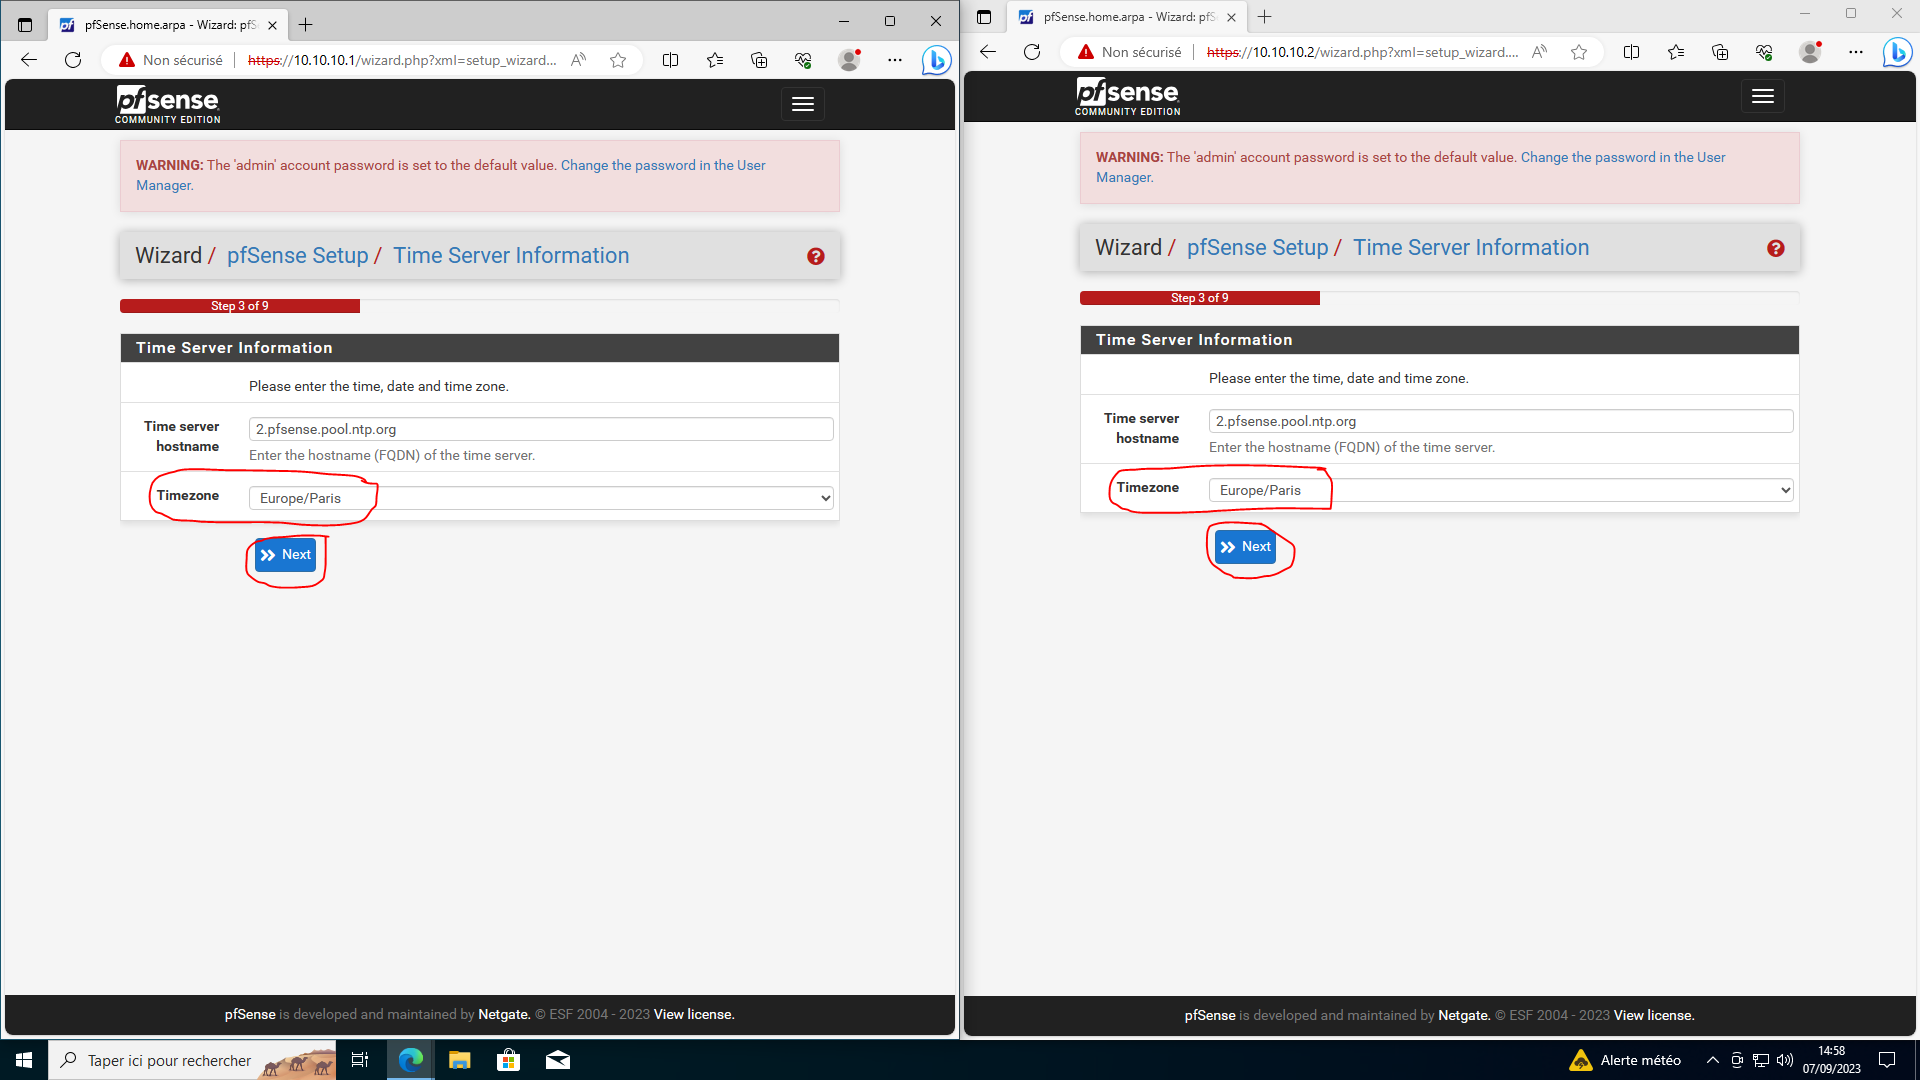
Task: Click Next button in left wizard
Action: click(x=285, y=555)
